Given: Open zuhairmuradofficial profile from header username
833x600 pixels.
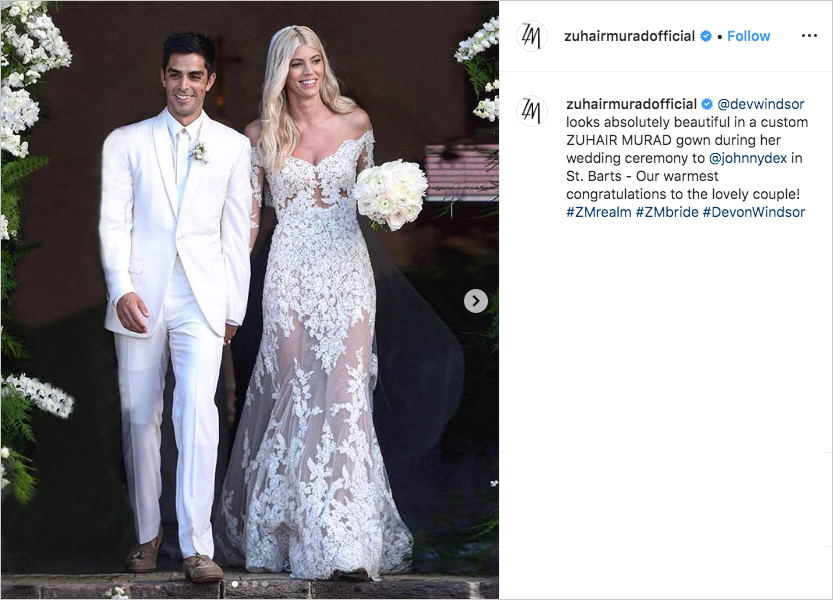Looking at the screenshot, I should click(630, 36).
